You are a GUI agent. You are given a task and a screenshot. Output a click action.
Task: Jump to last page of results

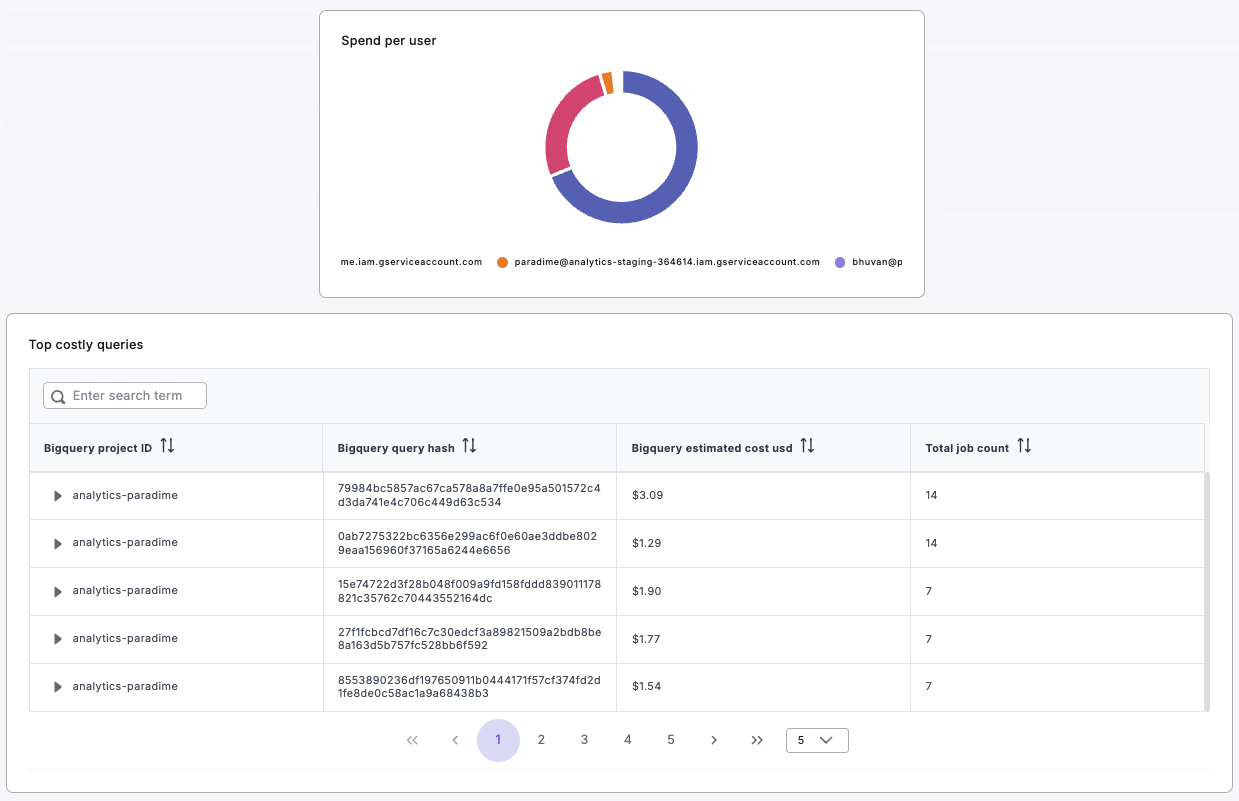(757, 740)
